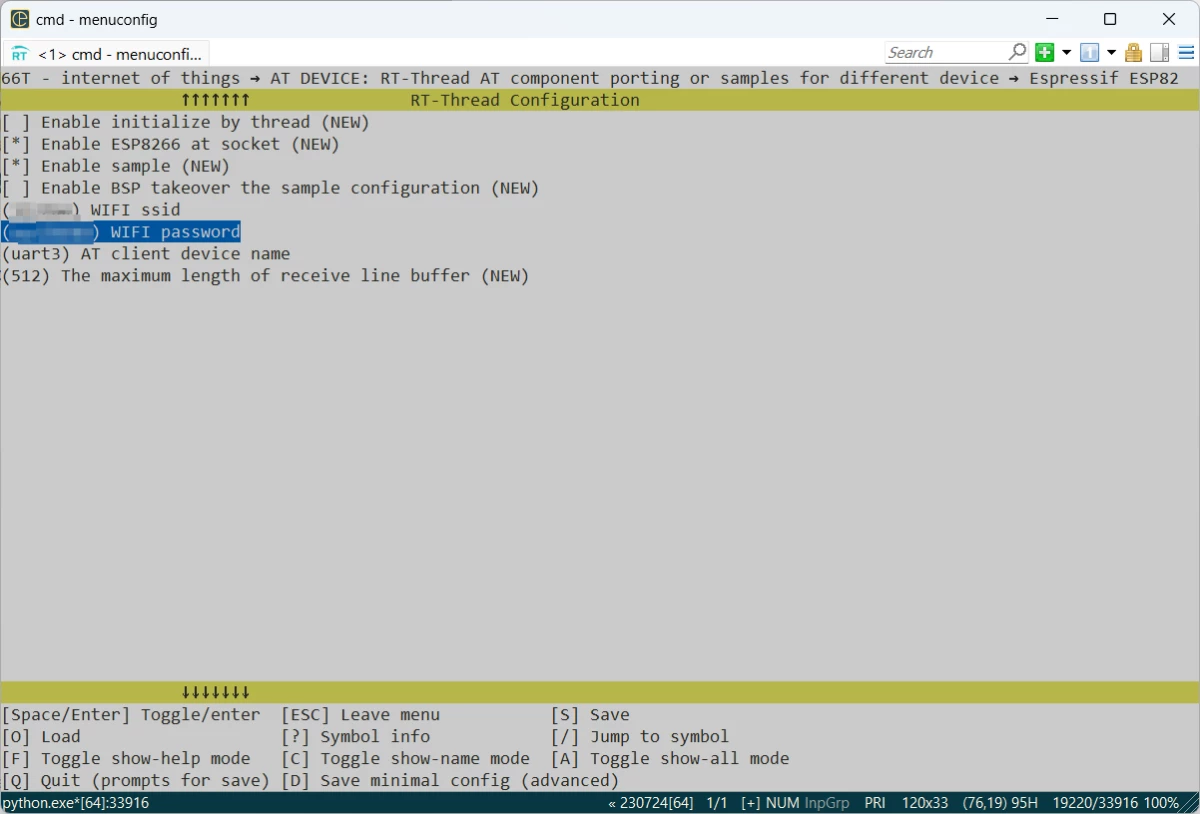Viewport: 1200px width, 814px height.
Task: Toggle Enable BSP takeover sample configuration
Action: [271, 188]
